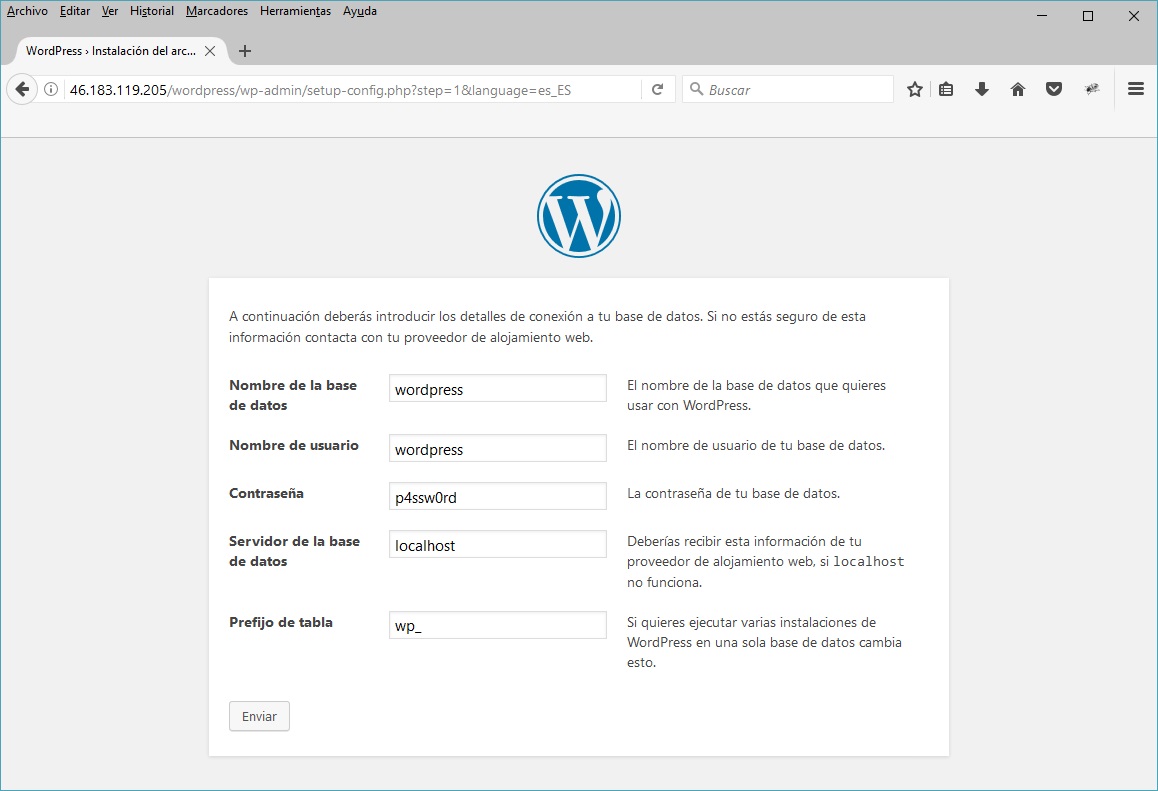
Task: Open the Herramientas menu
Action: click(295, 11)
